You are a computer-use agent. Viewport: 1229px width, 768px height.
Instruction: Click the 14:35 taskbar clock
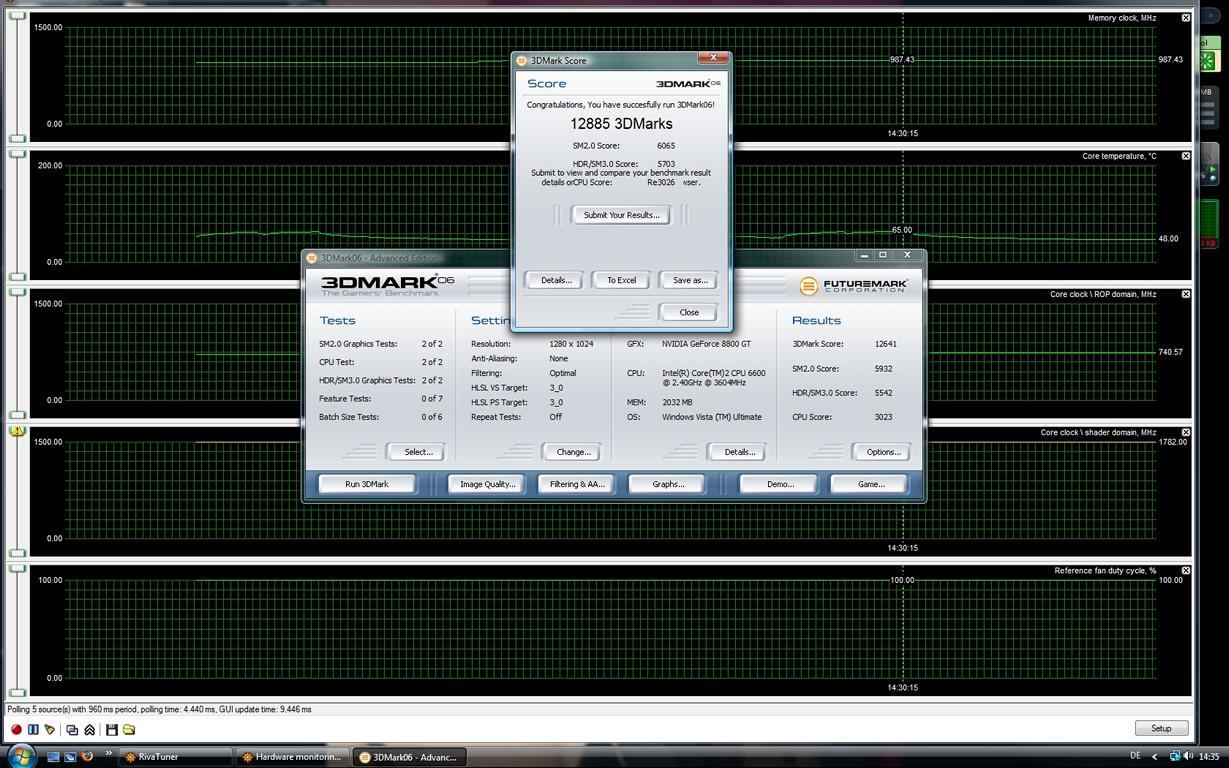[1208, 756]
